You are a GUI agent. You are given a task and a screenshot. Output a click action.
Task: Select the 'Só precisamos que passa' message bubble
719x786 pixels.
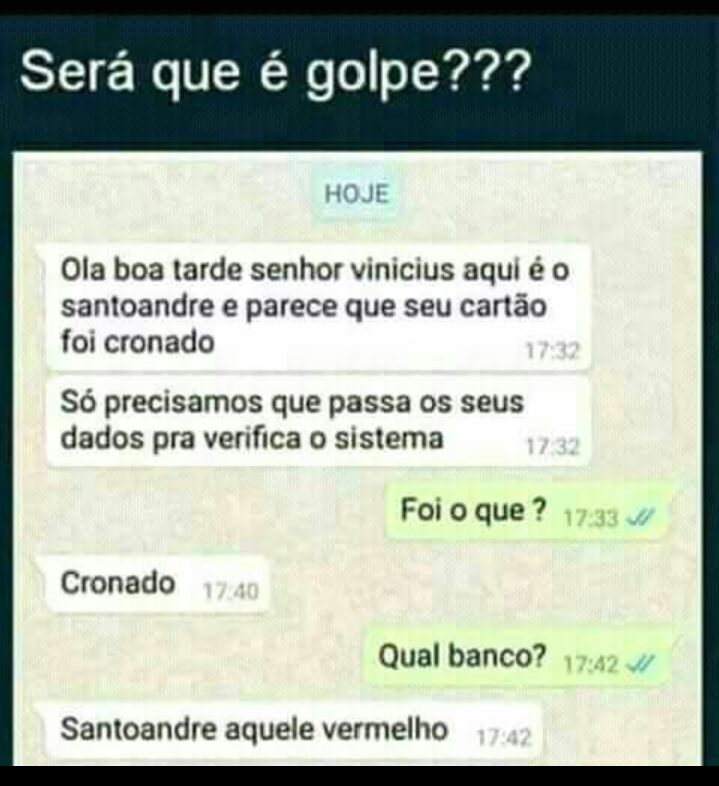[x=318, y=421]
